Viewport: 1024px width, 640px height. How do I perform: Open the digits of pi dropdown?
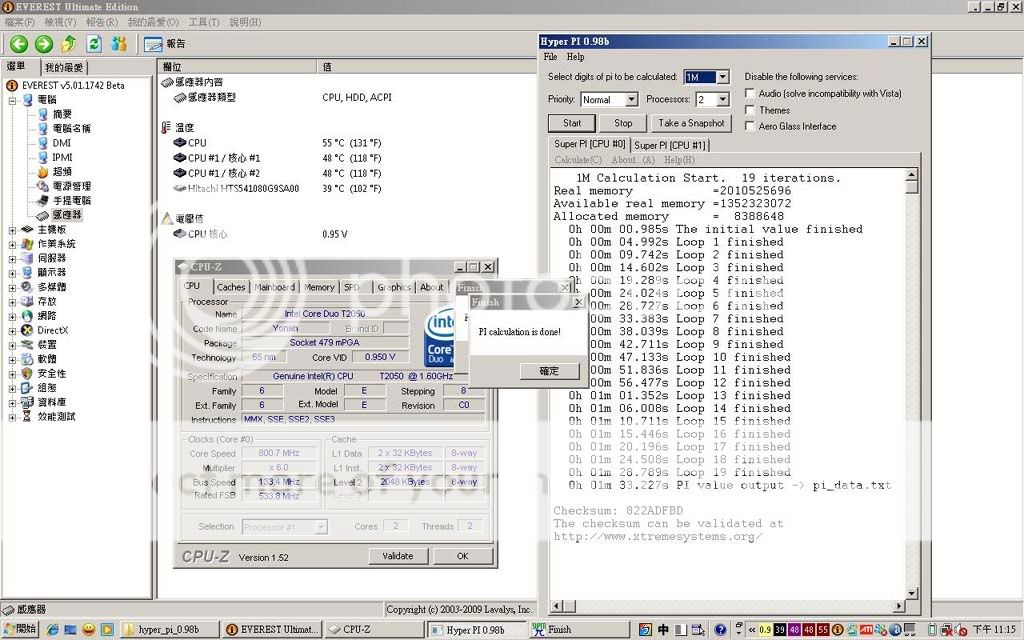click(722, 77)
